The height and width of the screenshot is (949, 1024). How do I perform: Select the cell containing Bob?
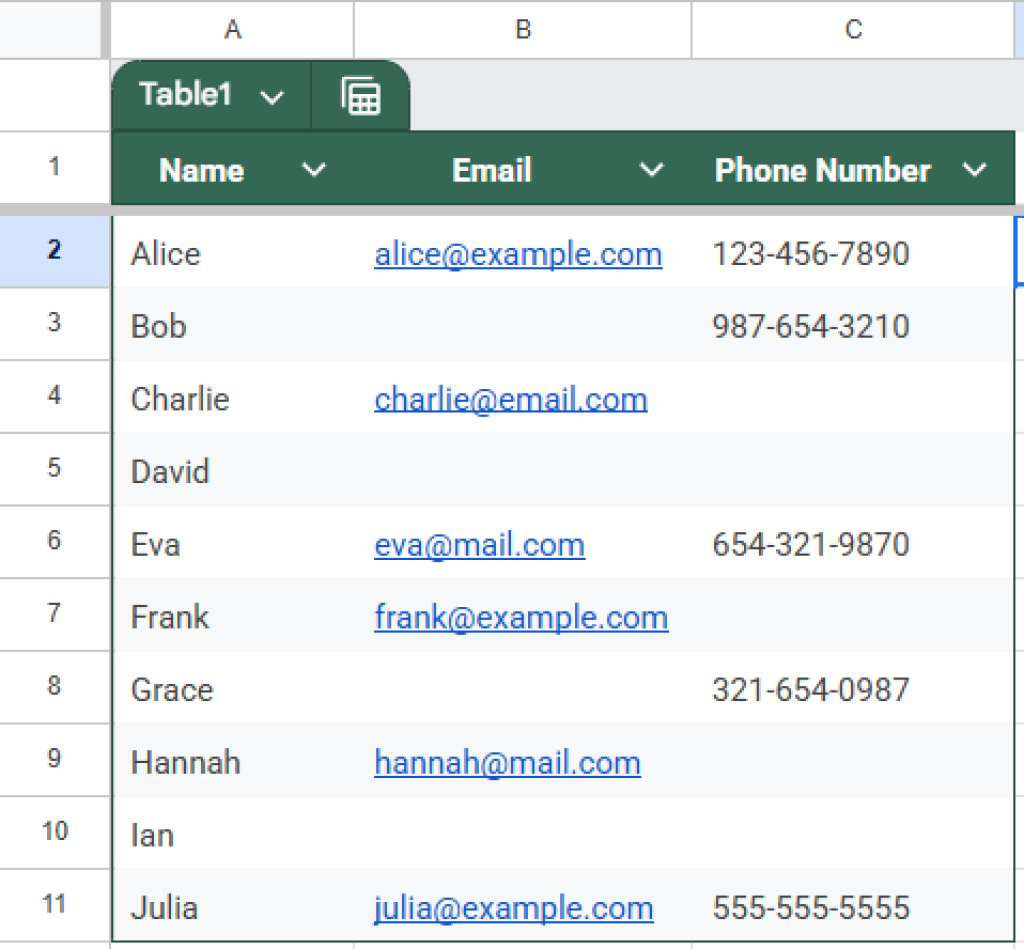[232, 326]
